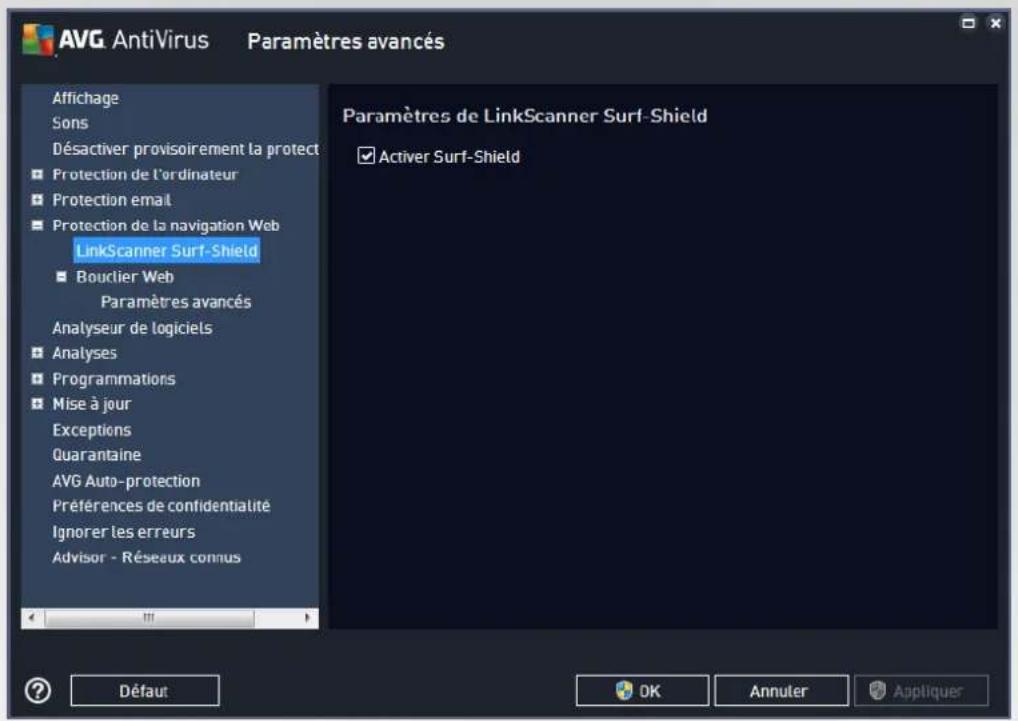Click left arrow of tree scrollbar
Viewport: 1018px width, 721px height.
coord(32,617)
